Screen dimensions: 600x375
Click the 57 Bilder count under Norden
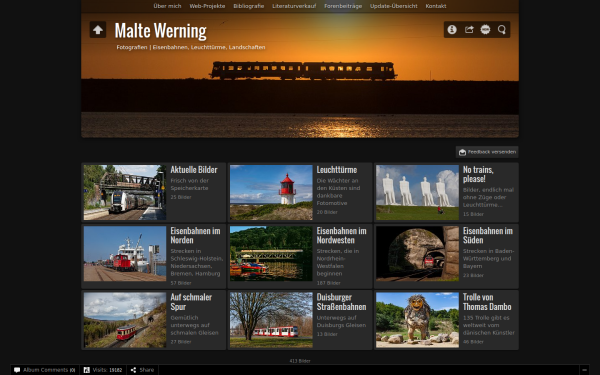click(181, 283)
